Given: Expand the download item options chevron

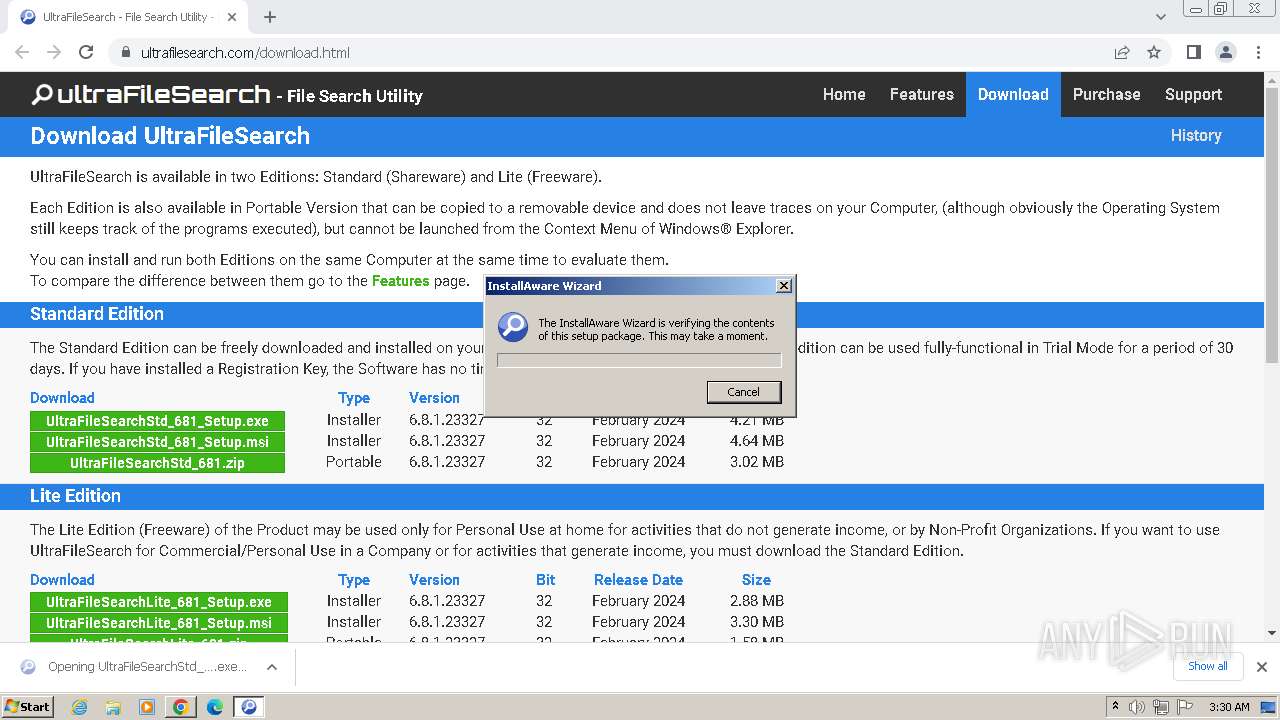Looking at the screenshot, I should 271,667.
